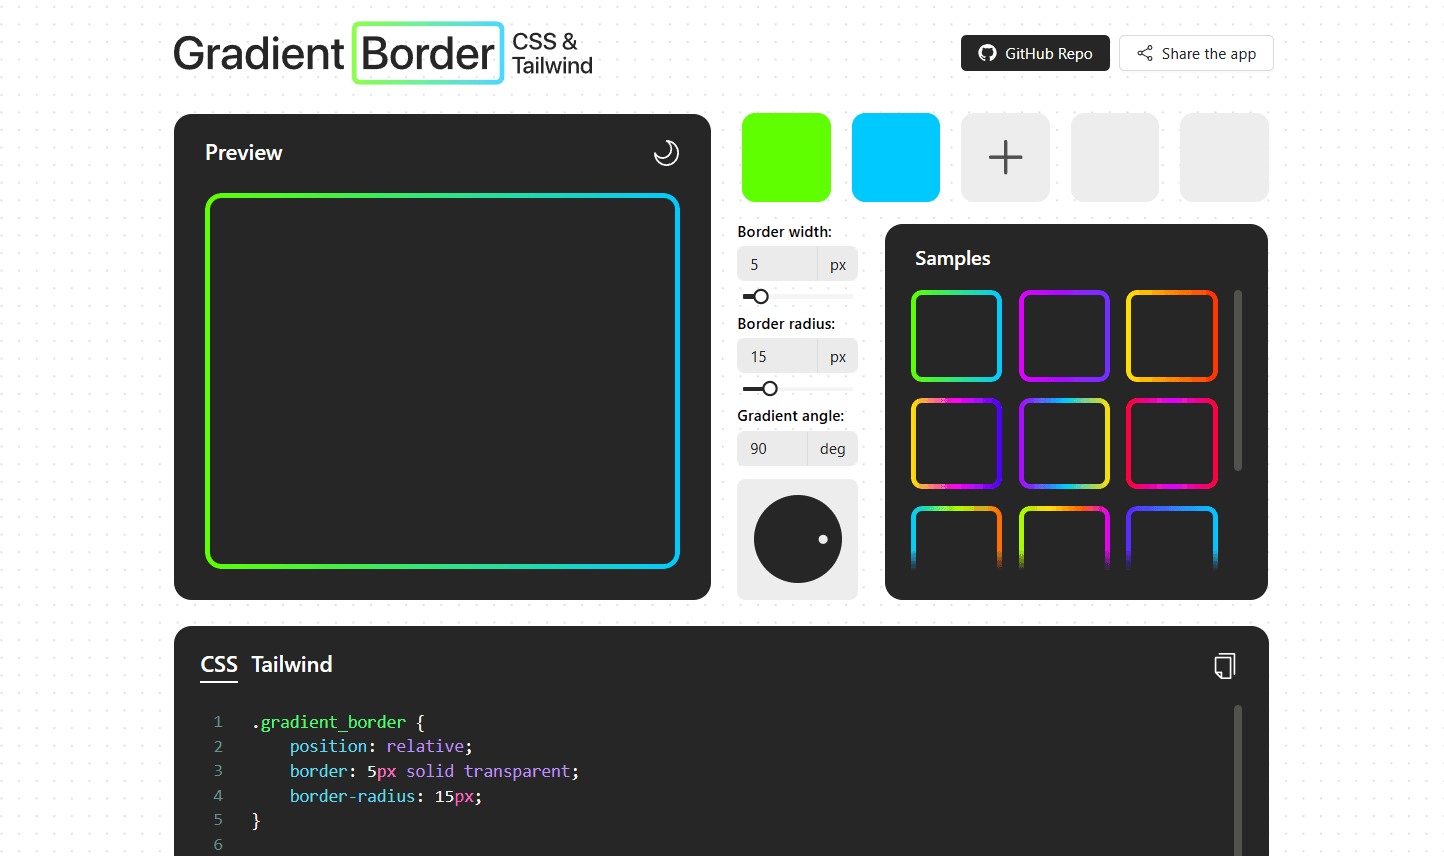Pick the cyan blue color swatch
Image resolution: width=1444 pixels, height=856 pixels.
(895, 157)
